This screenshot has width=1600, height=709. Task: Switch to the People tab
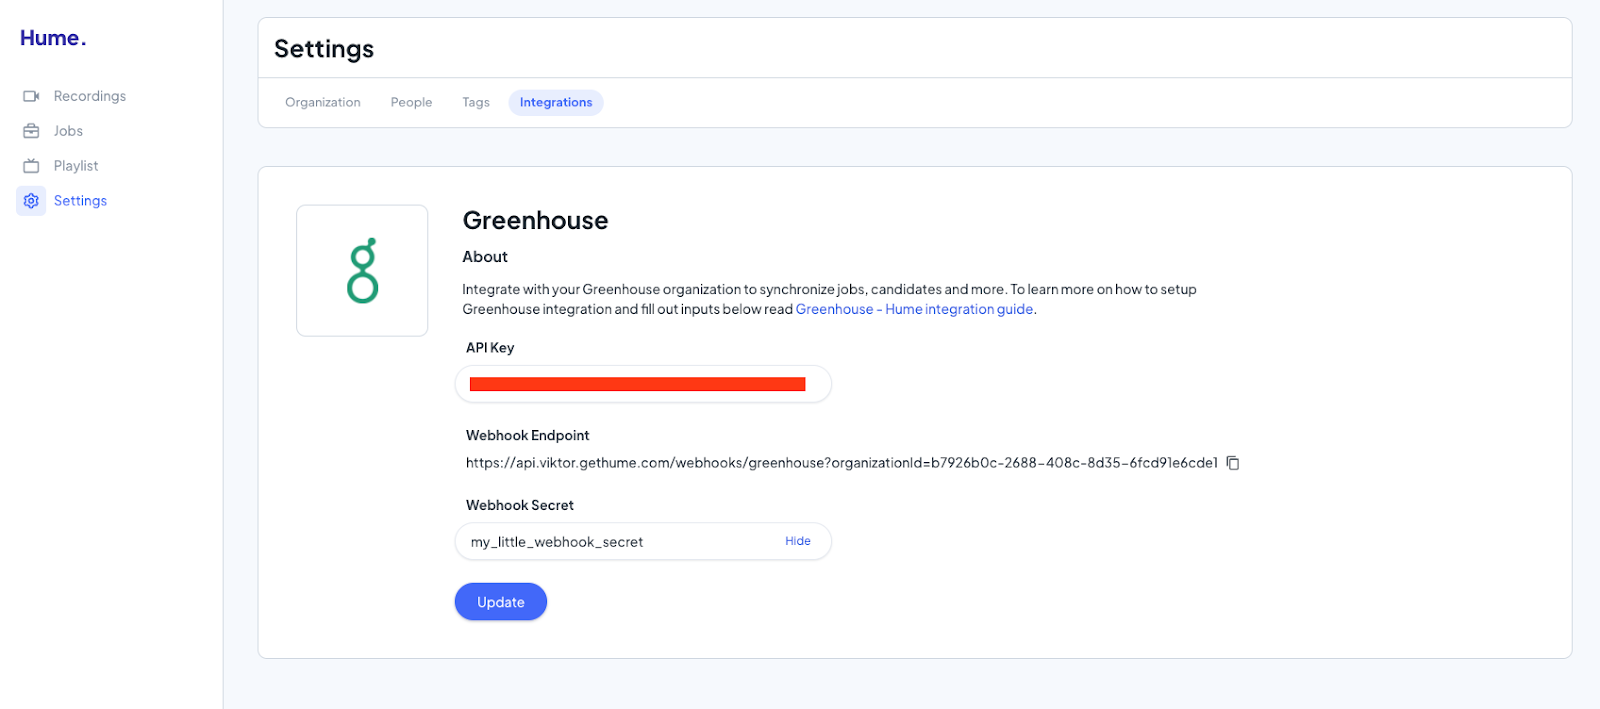pos(411,102)
